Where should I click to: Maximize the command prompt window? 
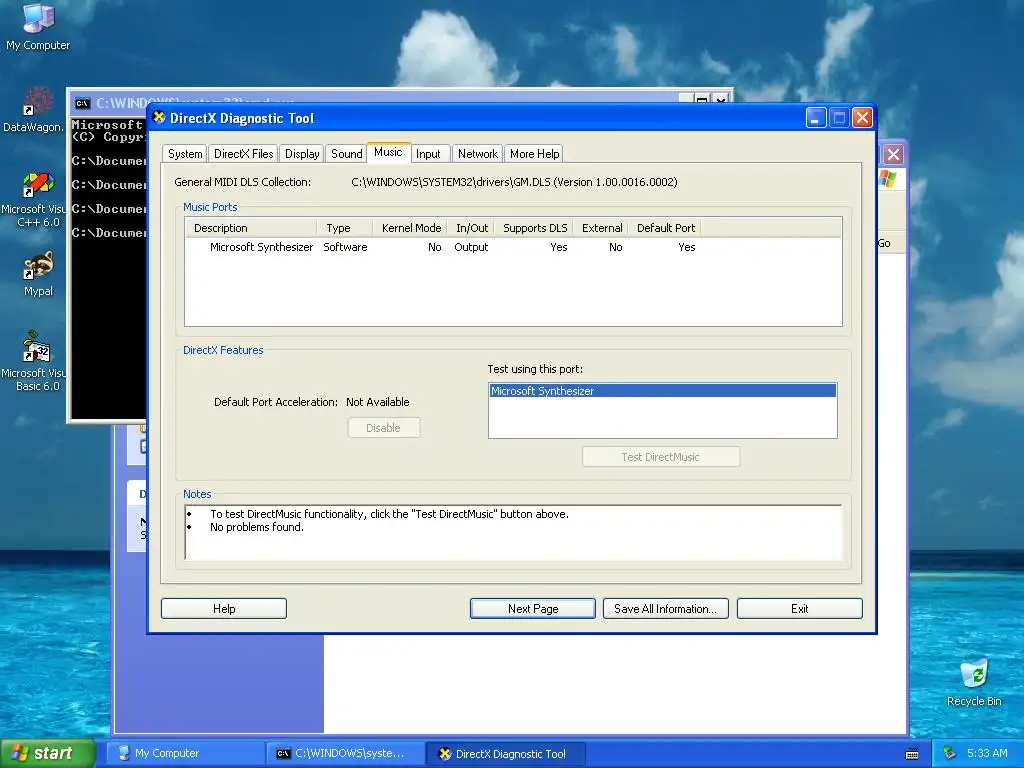click(x=701, y=100)
